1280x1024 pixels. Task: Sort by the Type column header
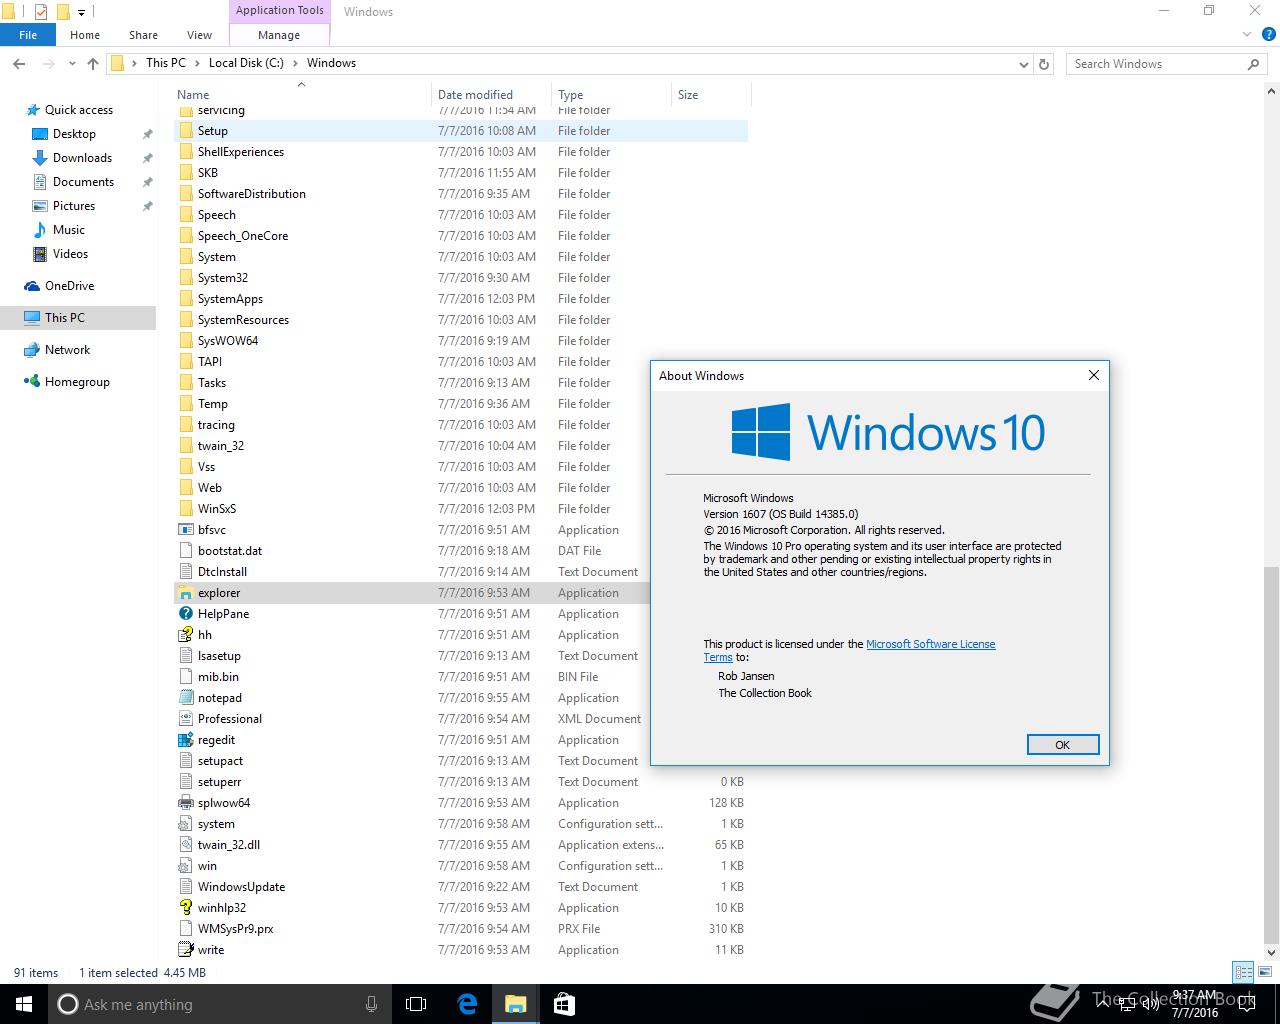tap(611, 95)
